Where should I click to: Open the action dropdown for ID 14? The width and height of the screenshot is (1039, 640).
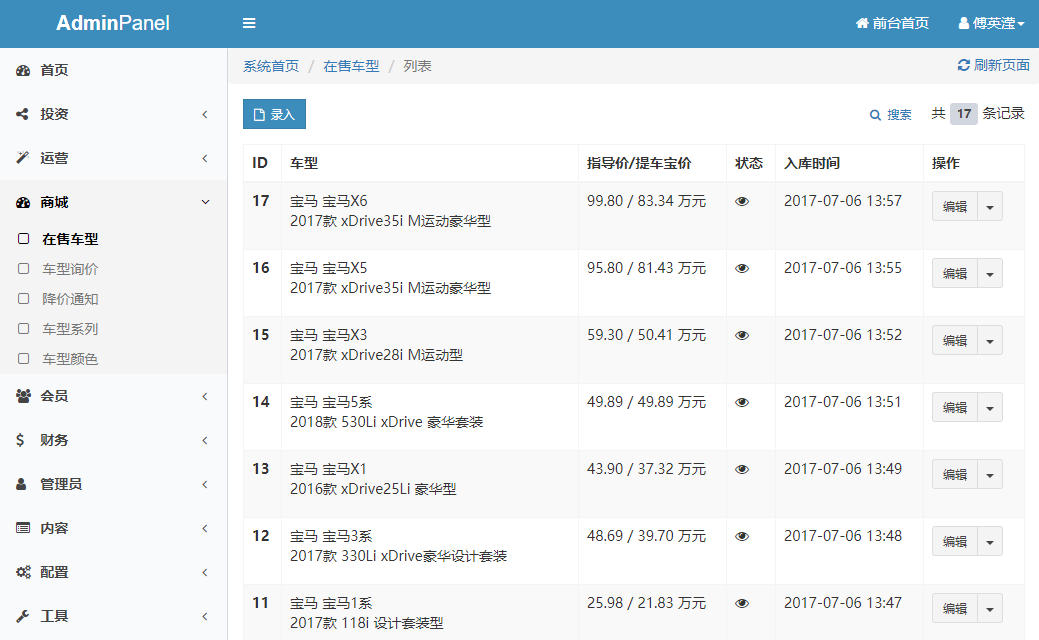(x=990, y=407)
